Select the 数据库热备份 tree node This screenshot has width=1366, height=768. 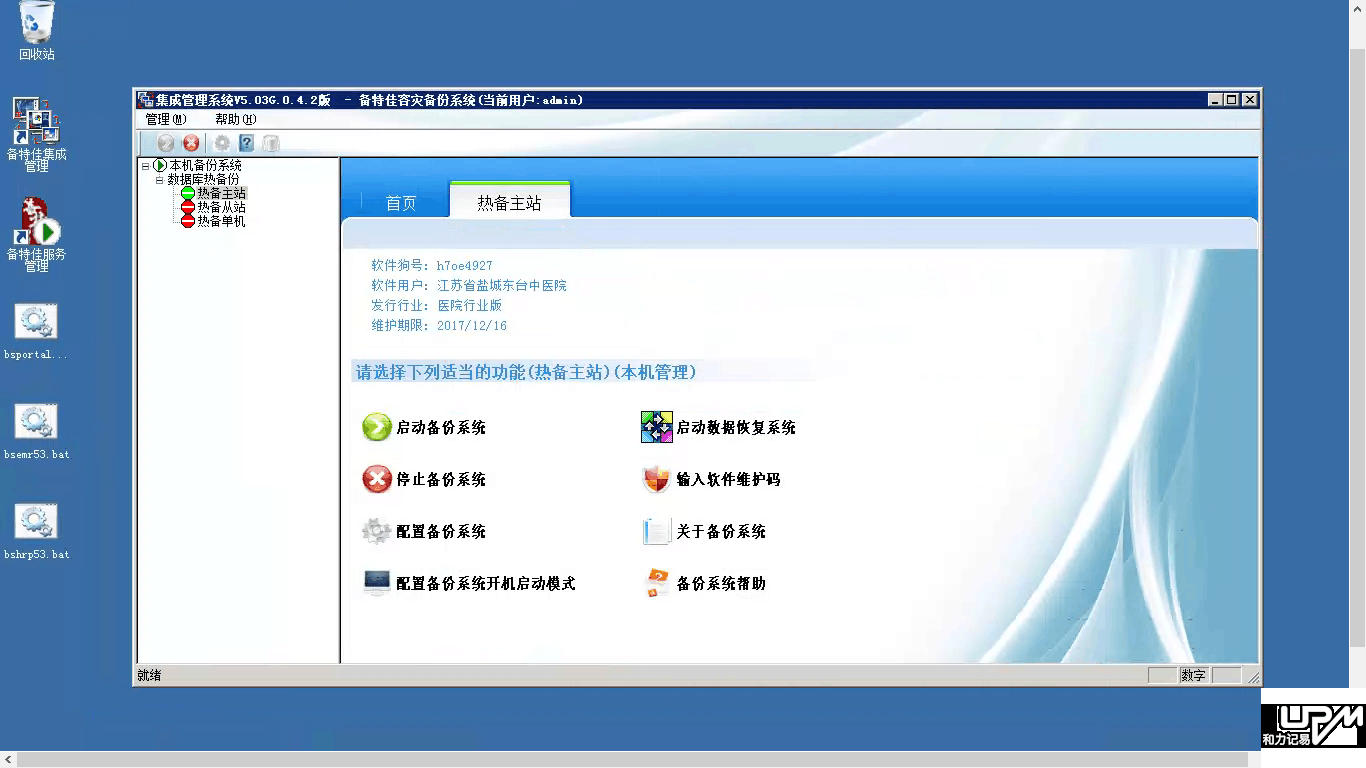coord(203,179)
